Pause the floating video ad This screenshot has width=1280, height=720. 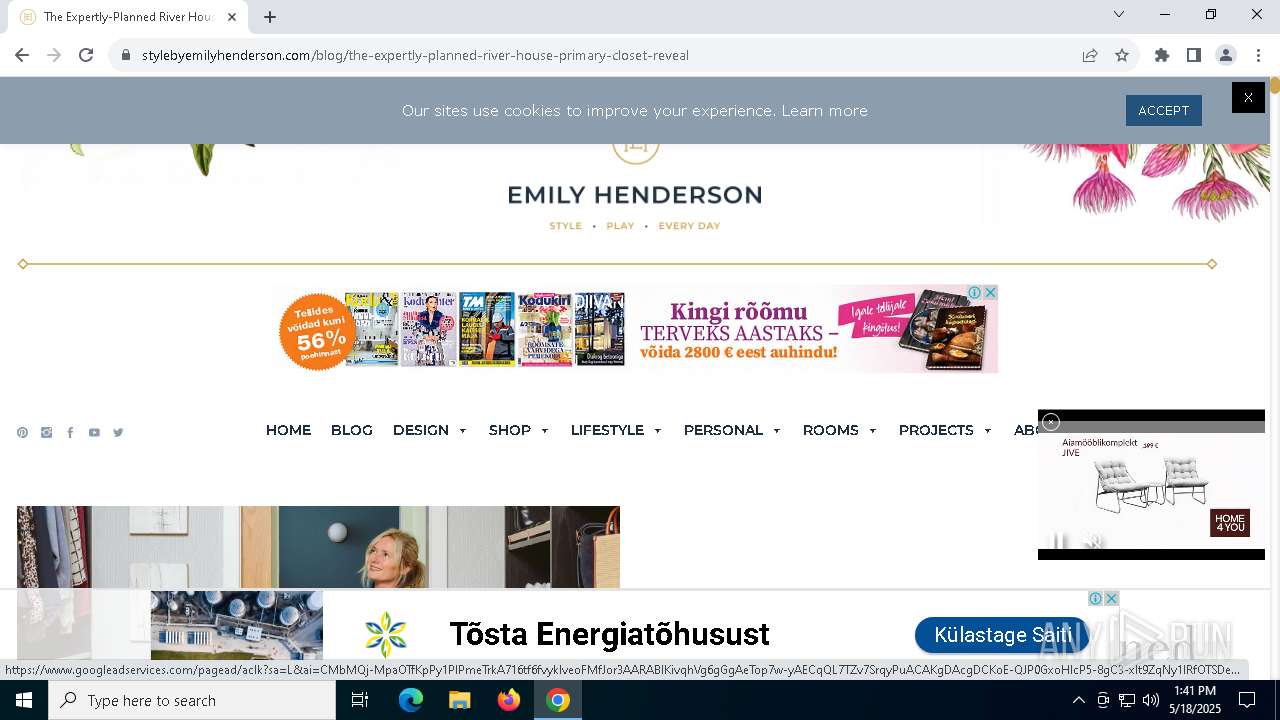coord(1059,542)
